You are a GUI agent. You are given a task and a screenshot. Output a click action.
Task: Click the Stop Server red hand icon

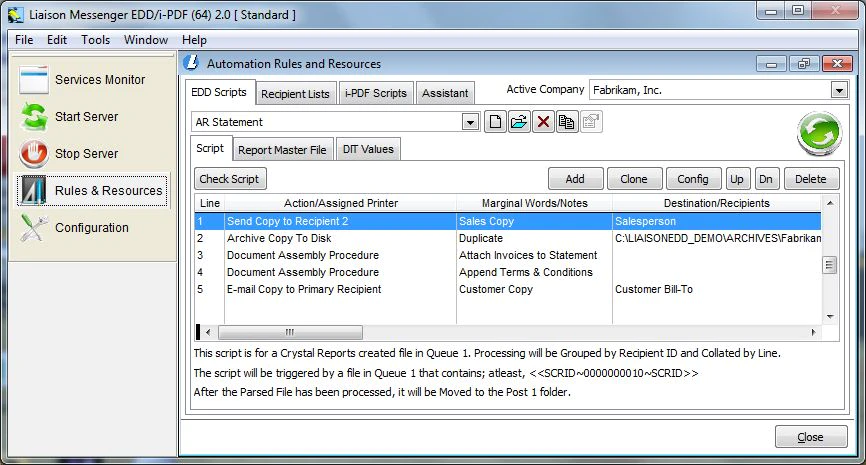point(34,154)
